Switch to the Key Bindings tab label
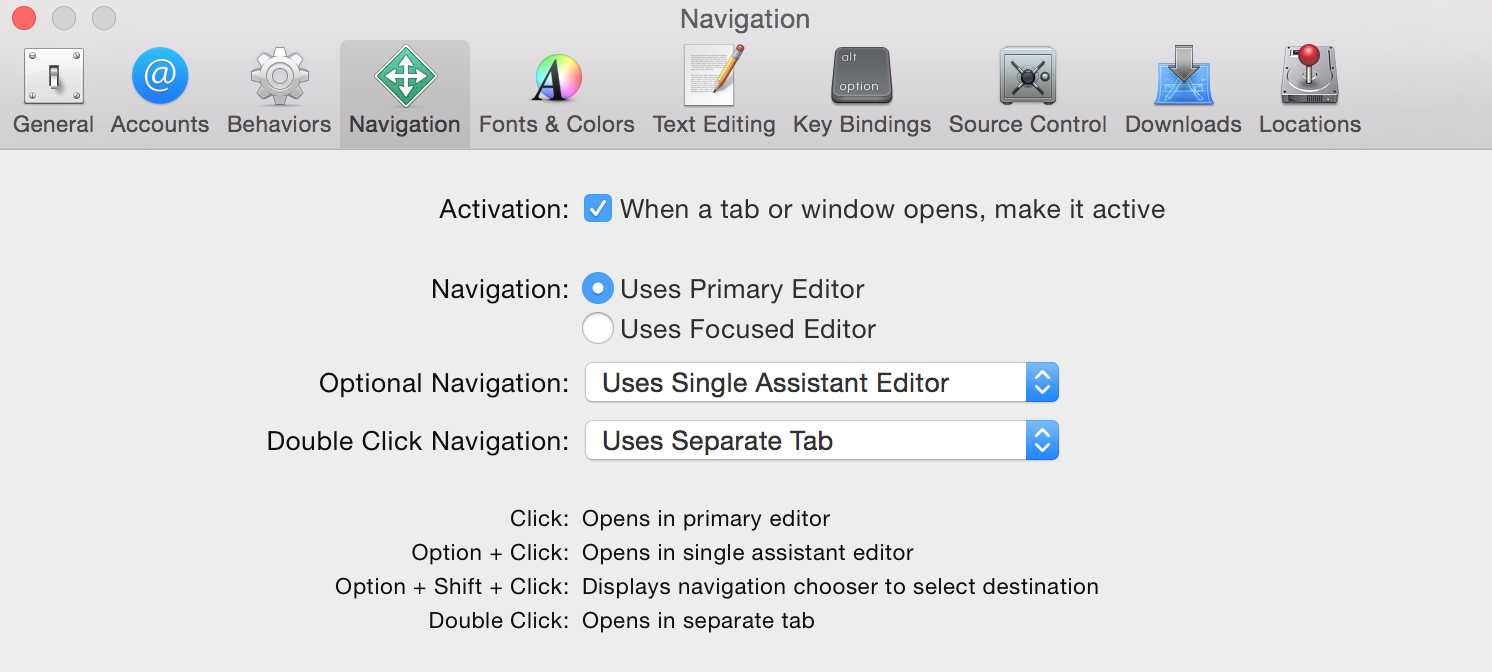1492x672 pixels. pos(862,124)
